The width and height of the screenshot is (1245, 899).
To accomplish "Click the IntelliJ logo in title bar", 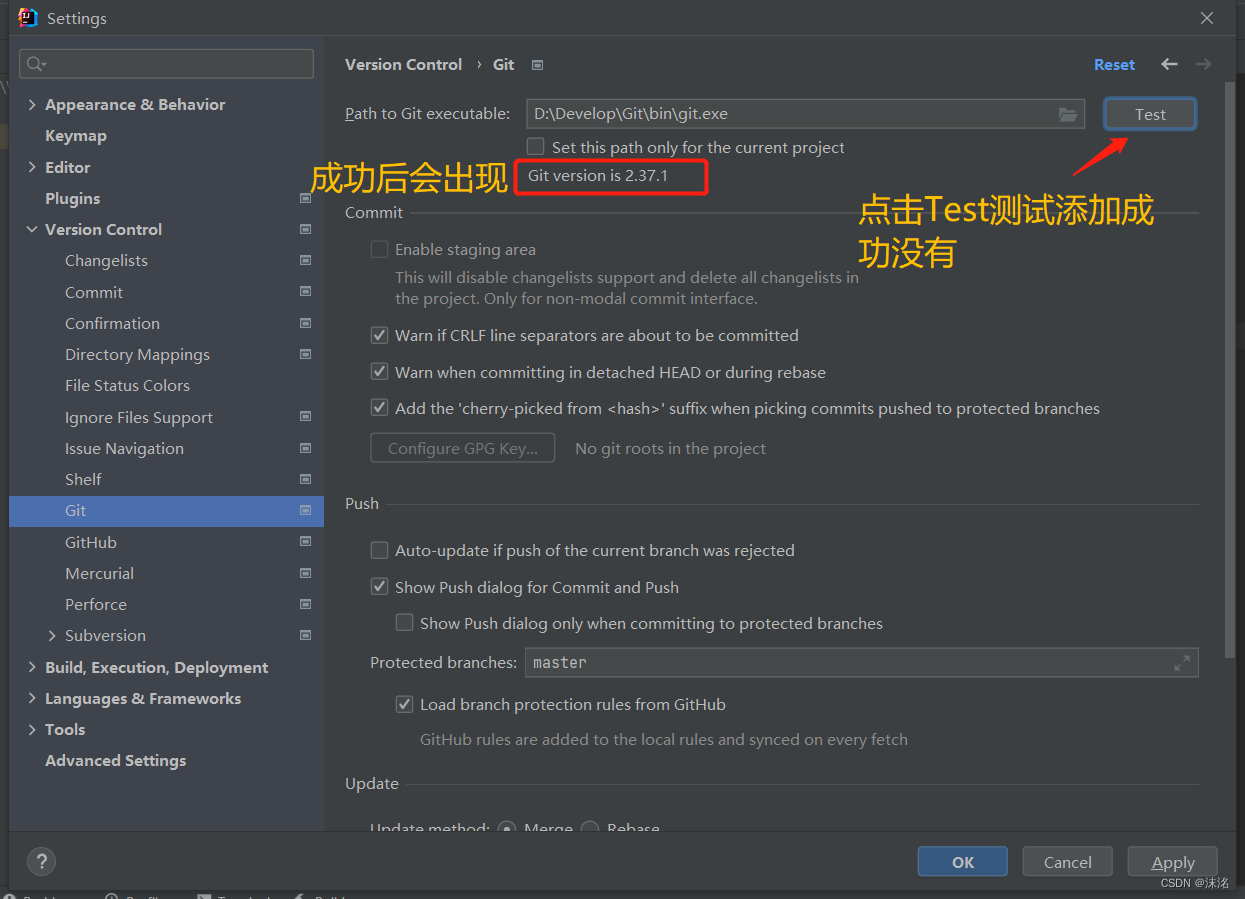I will [x=28, y=18].
